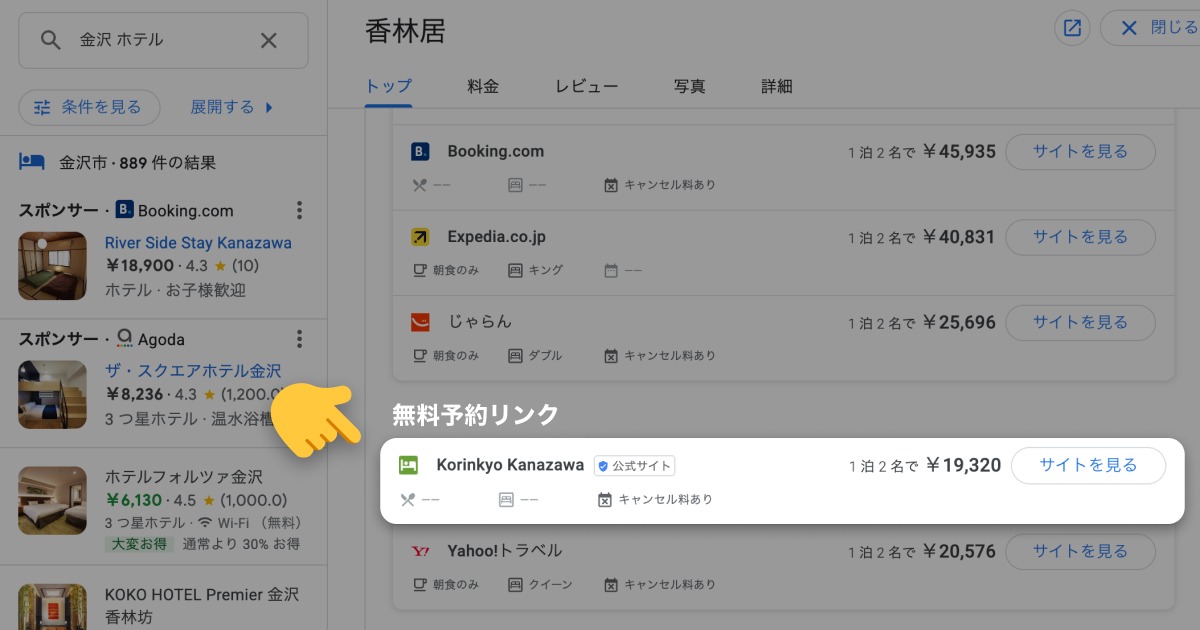Open hotel page in new window icon

point(1072,28)
